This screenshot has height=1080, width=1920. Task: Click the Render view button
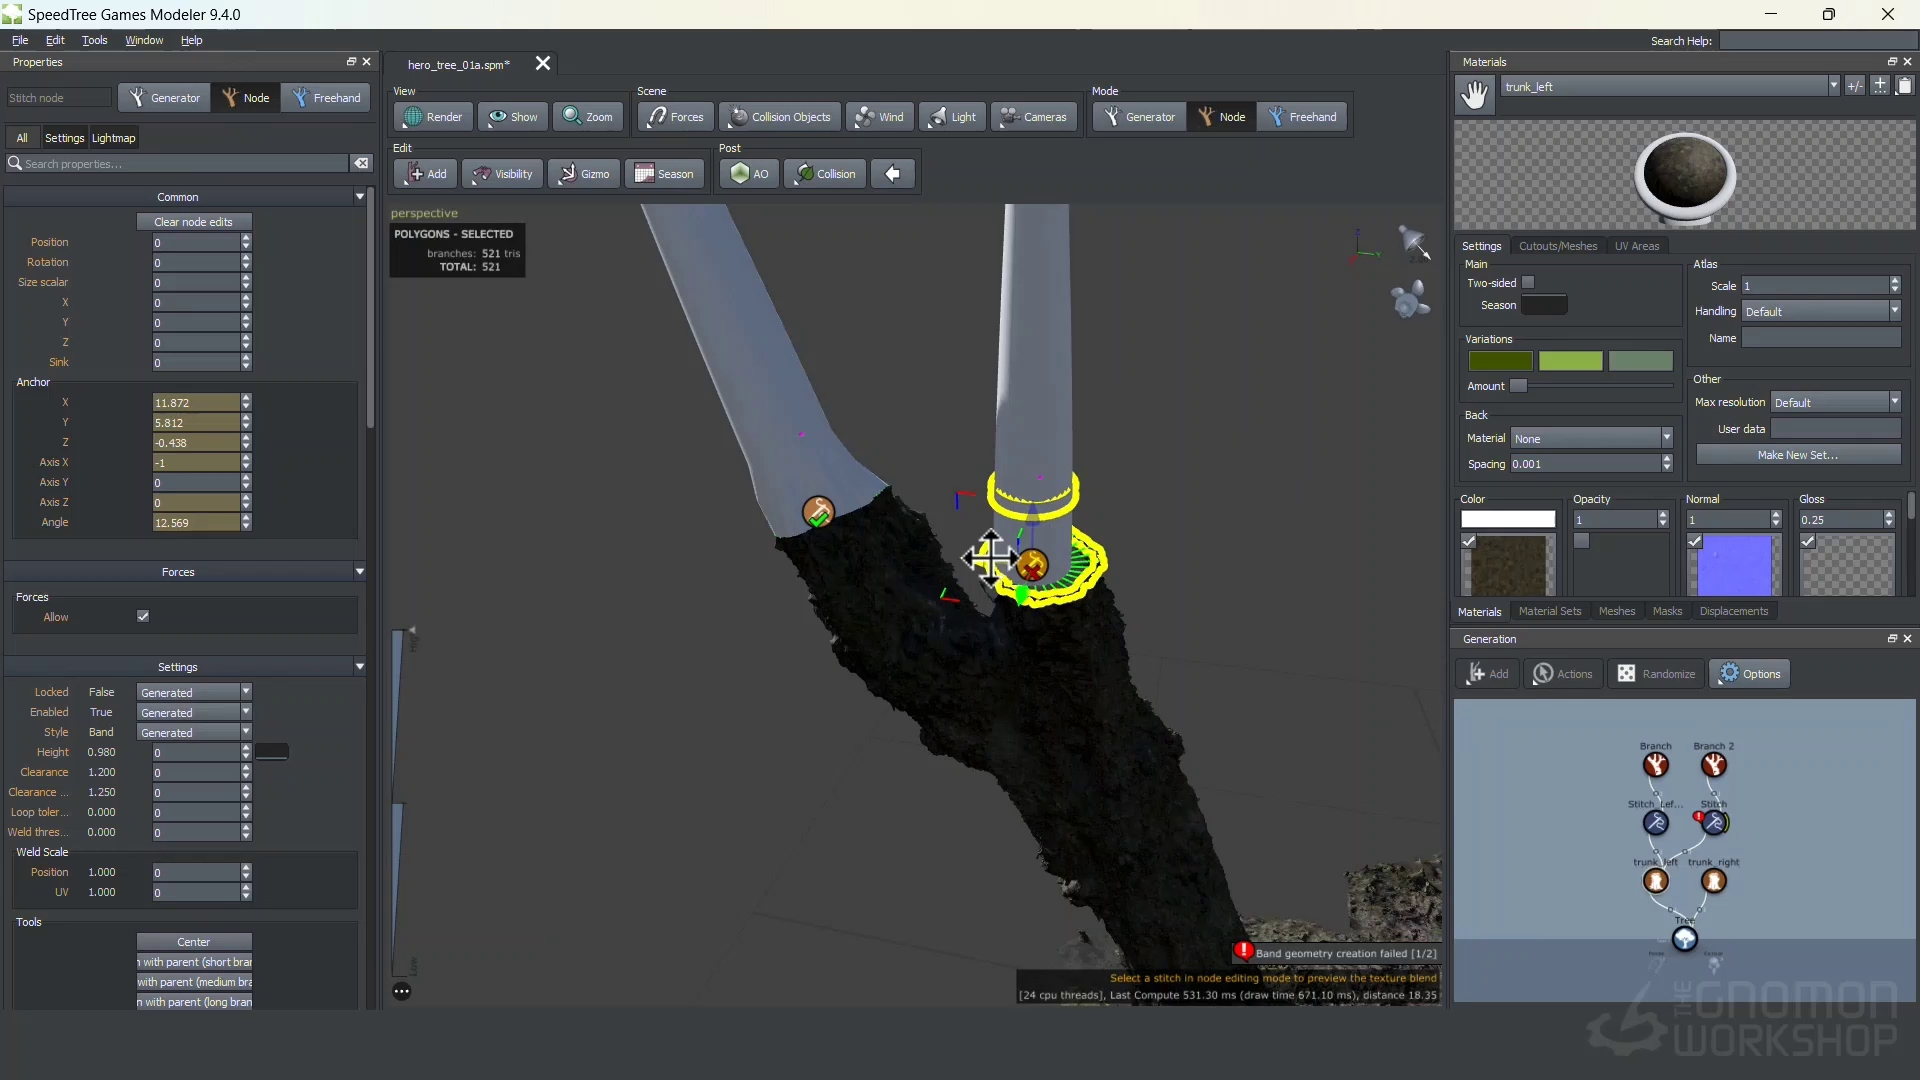click(x=432, y=117)
